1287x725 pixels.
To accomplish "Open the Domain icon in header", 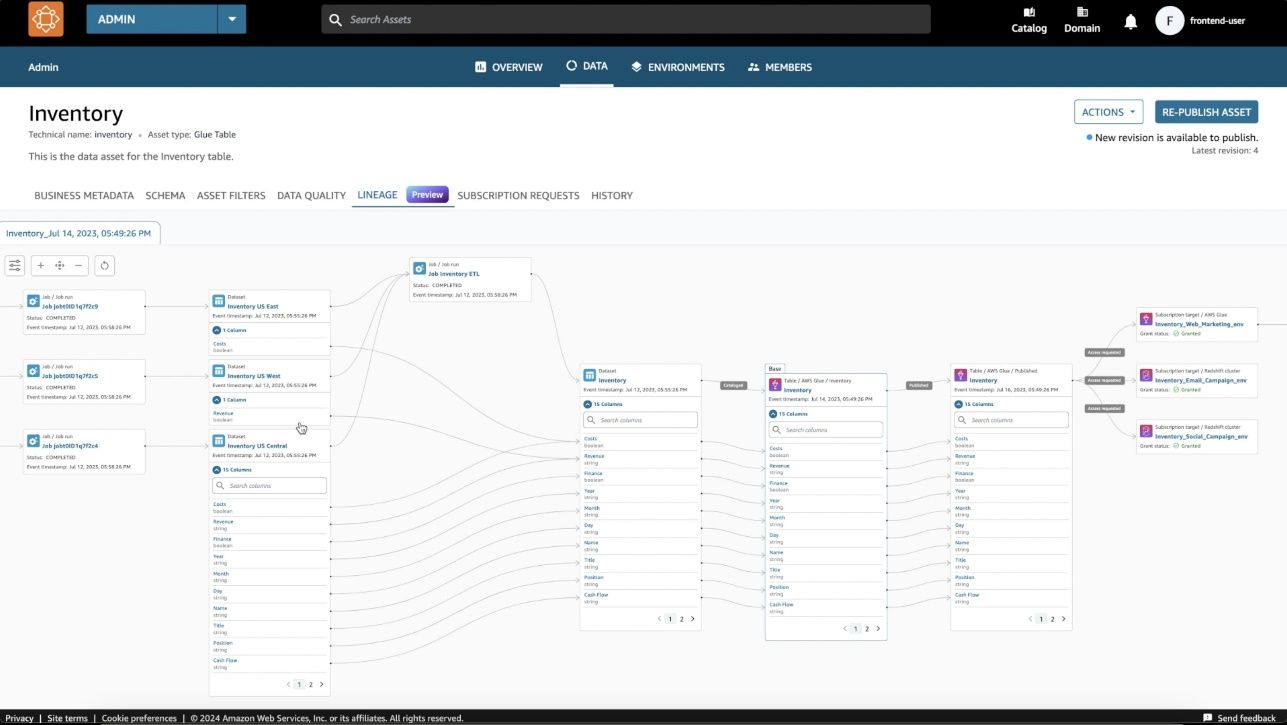I will click(1082, 13).
